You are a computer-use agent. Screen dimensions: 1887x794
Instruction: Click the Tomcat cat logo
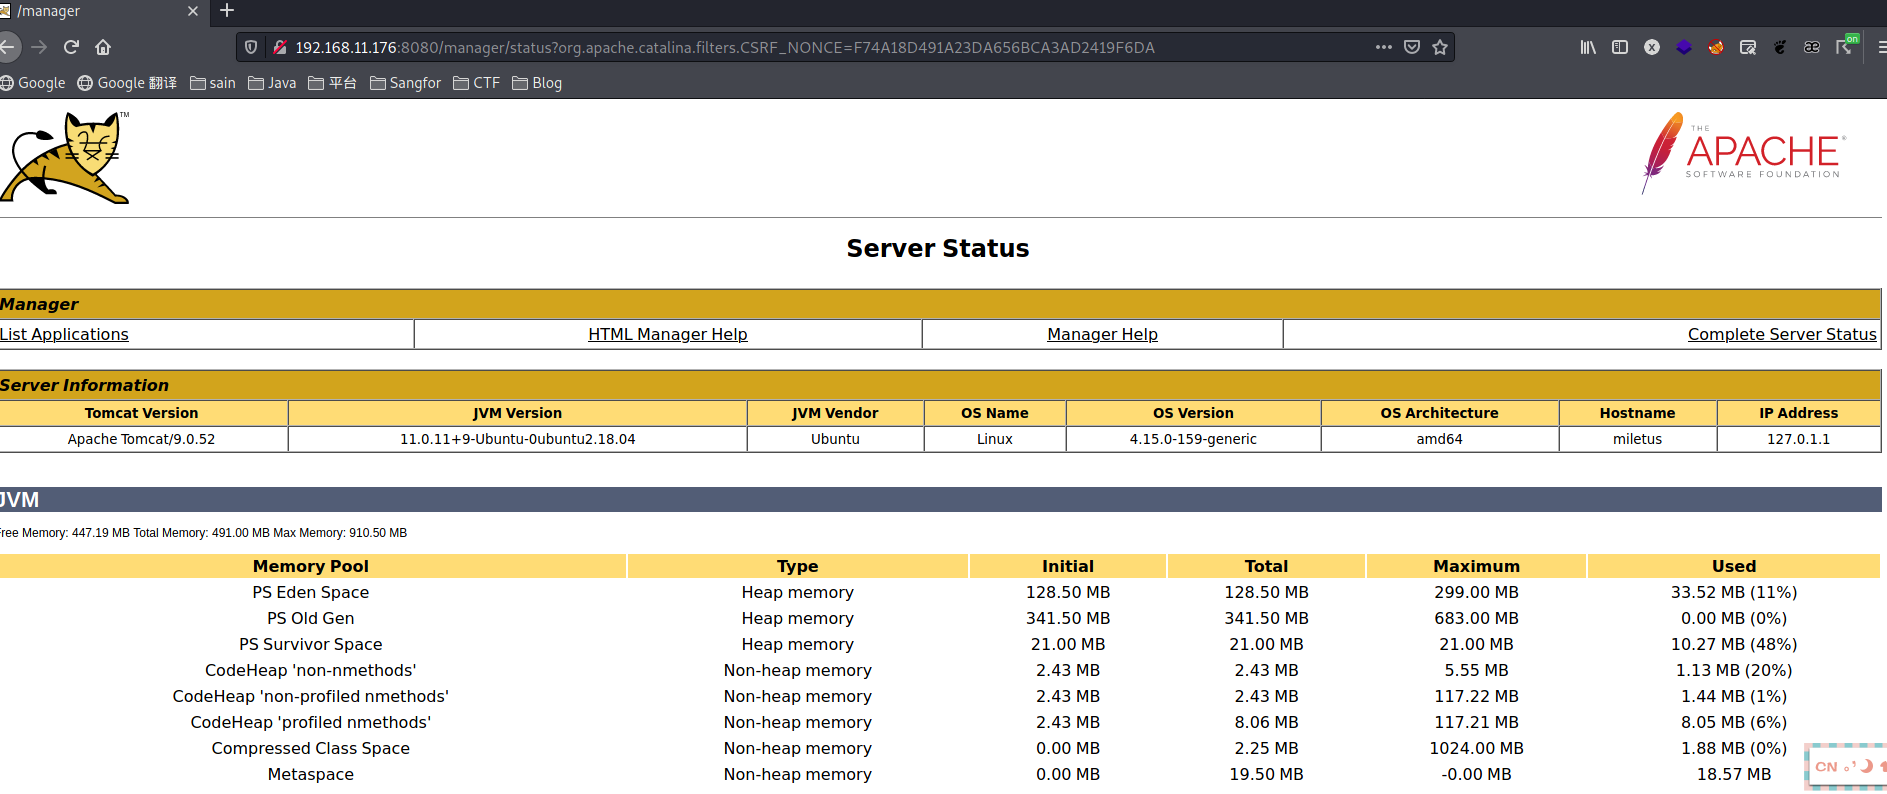coord(65,157)
